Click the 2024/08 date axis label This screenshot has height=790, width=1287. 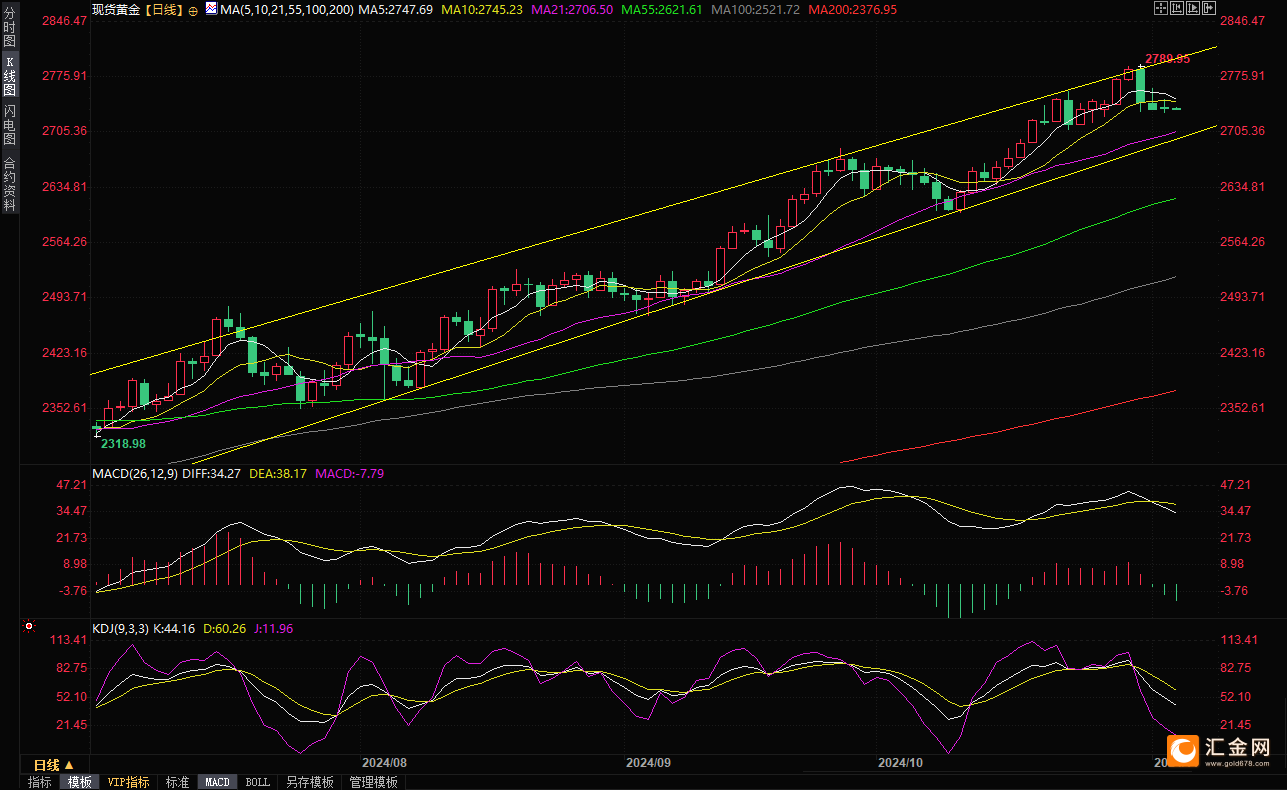[x=385, y=762]
